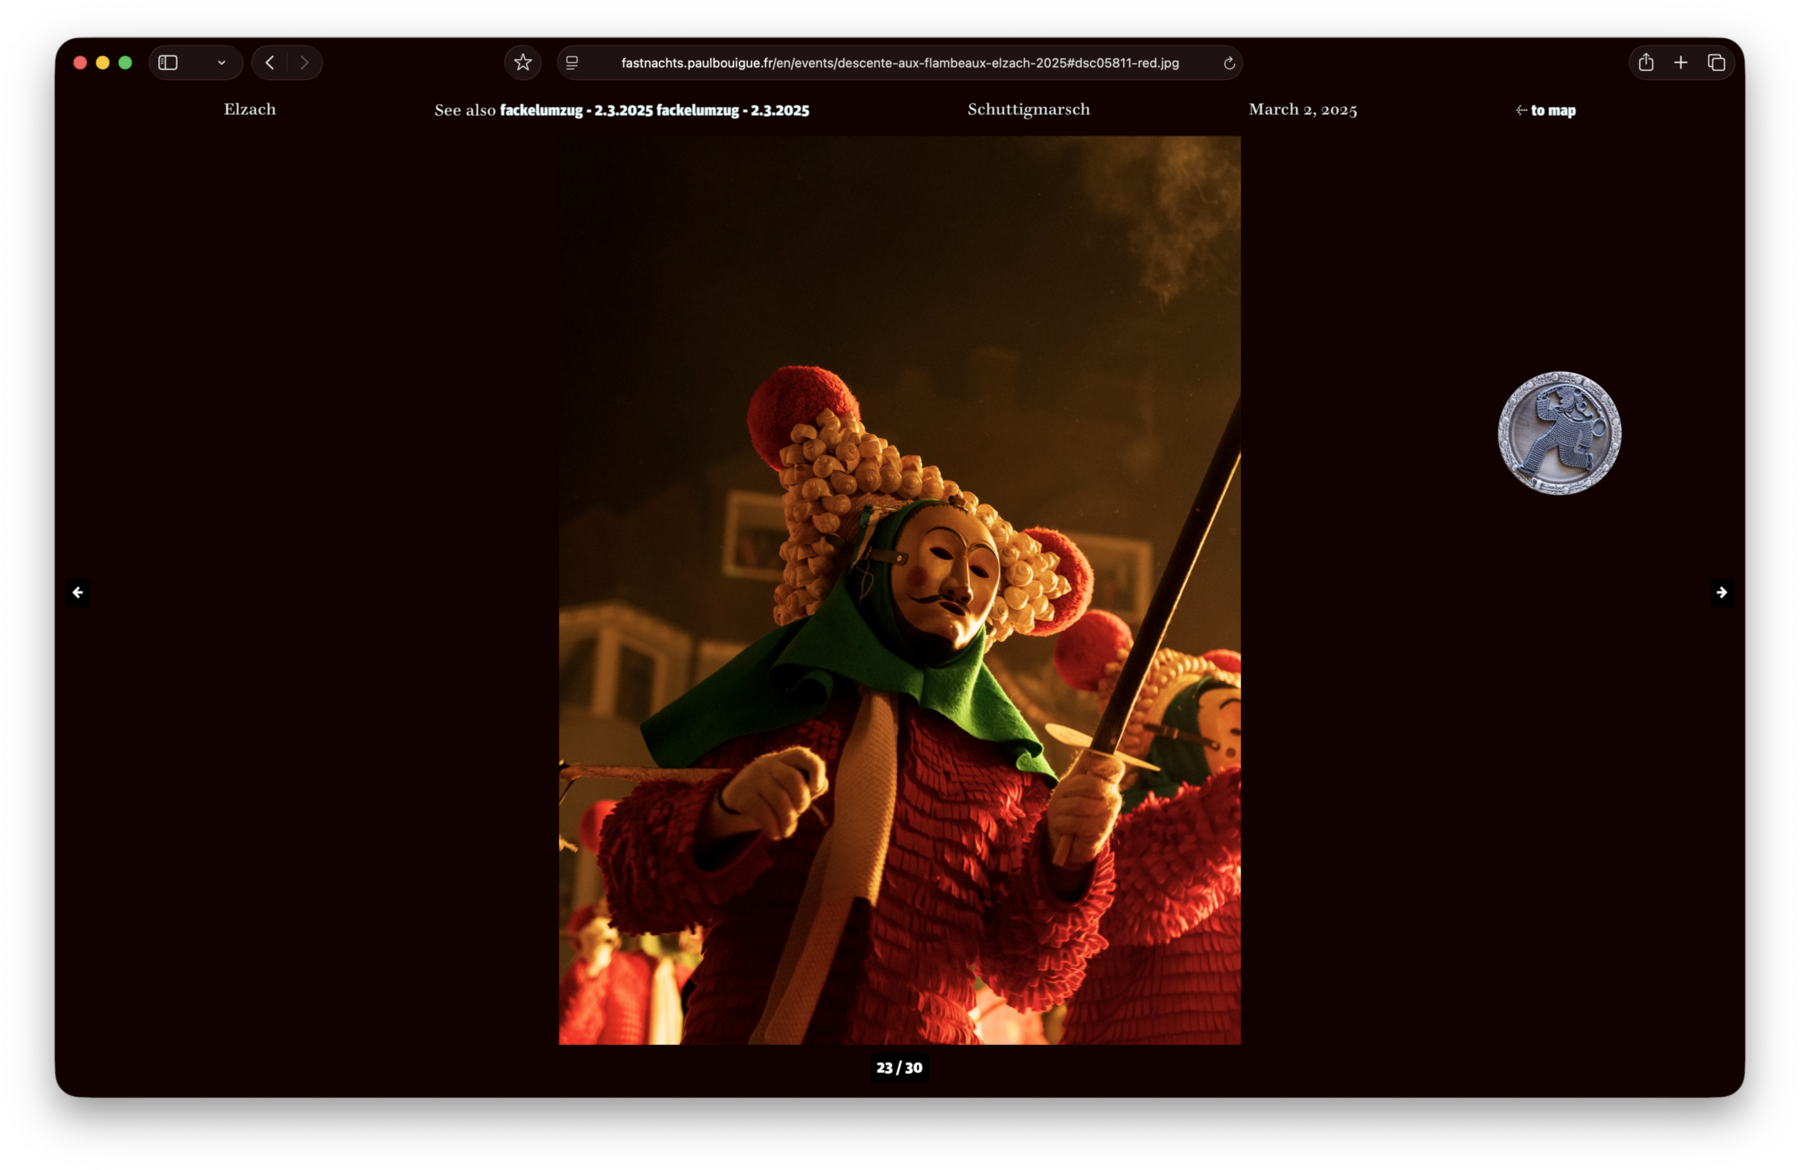Toggle the Safari sidebar panel

pos(168,63)
